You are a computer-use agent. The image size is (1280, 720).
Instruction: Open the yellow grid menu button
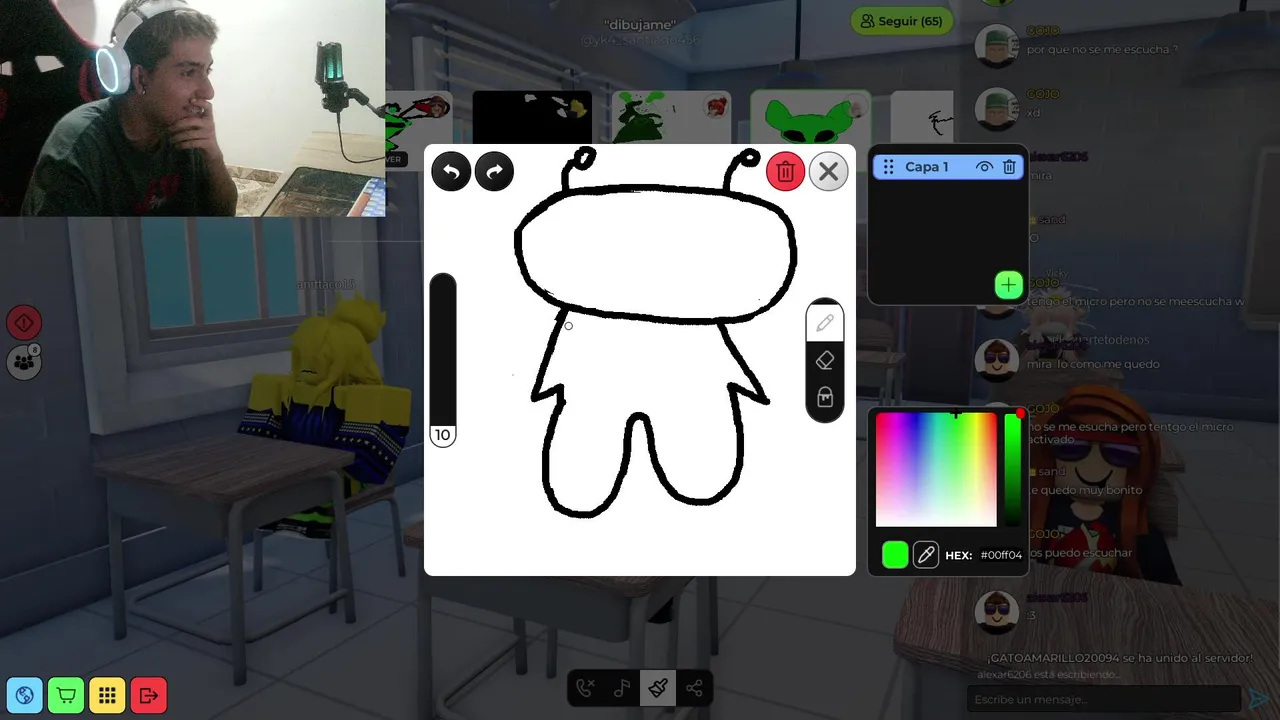[107, 695]
